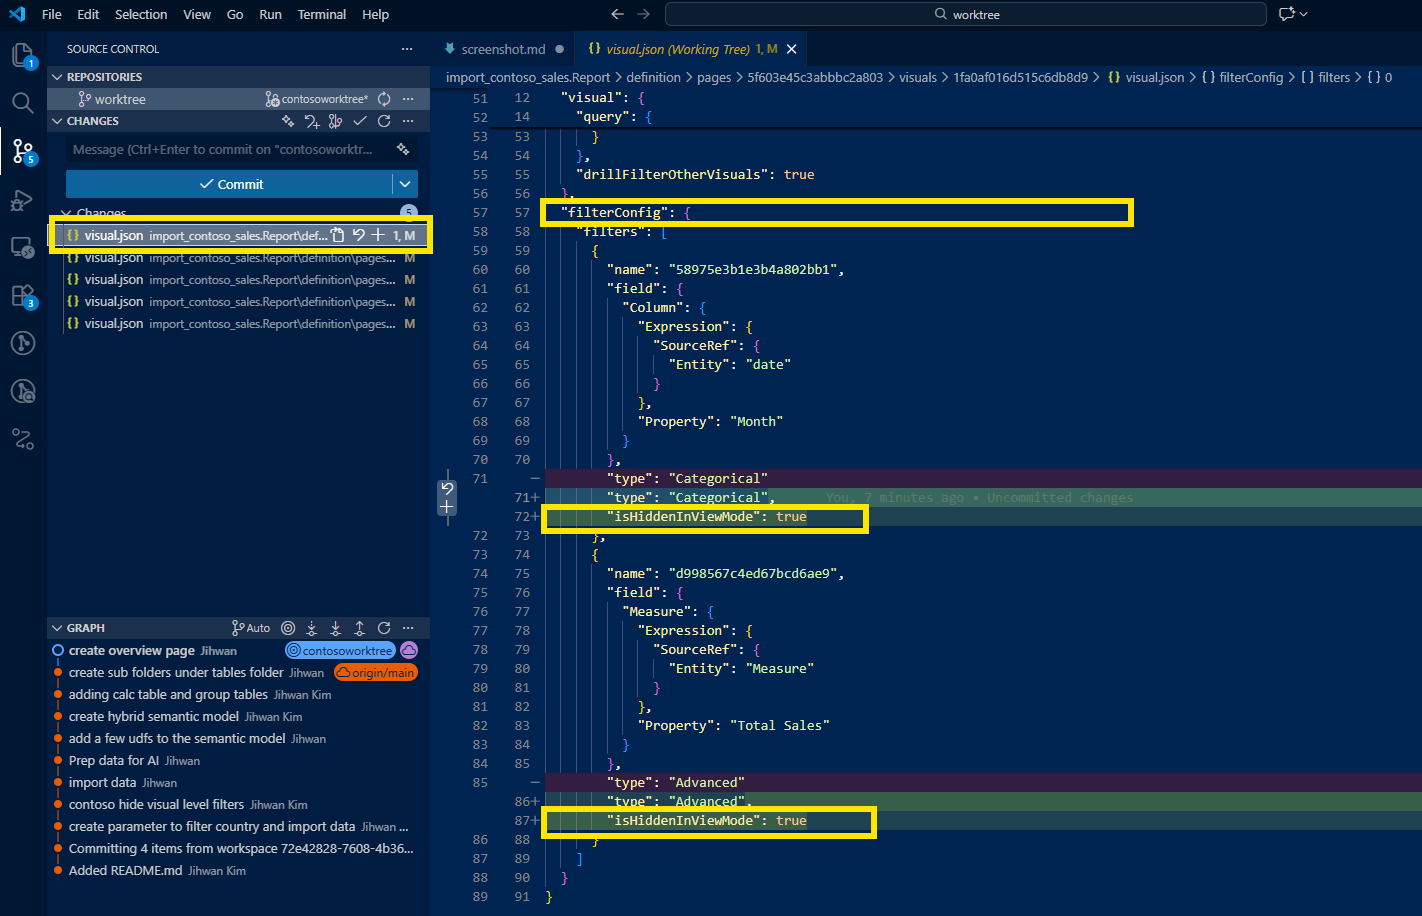1422x916 pixels.
Task: Click the origin/main badge in Graph
Action: (x=375, y=673)
